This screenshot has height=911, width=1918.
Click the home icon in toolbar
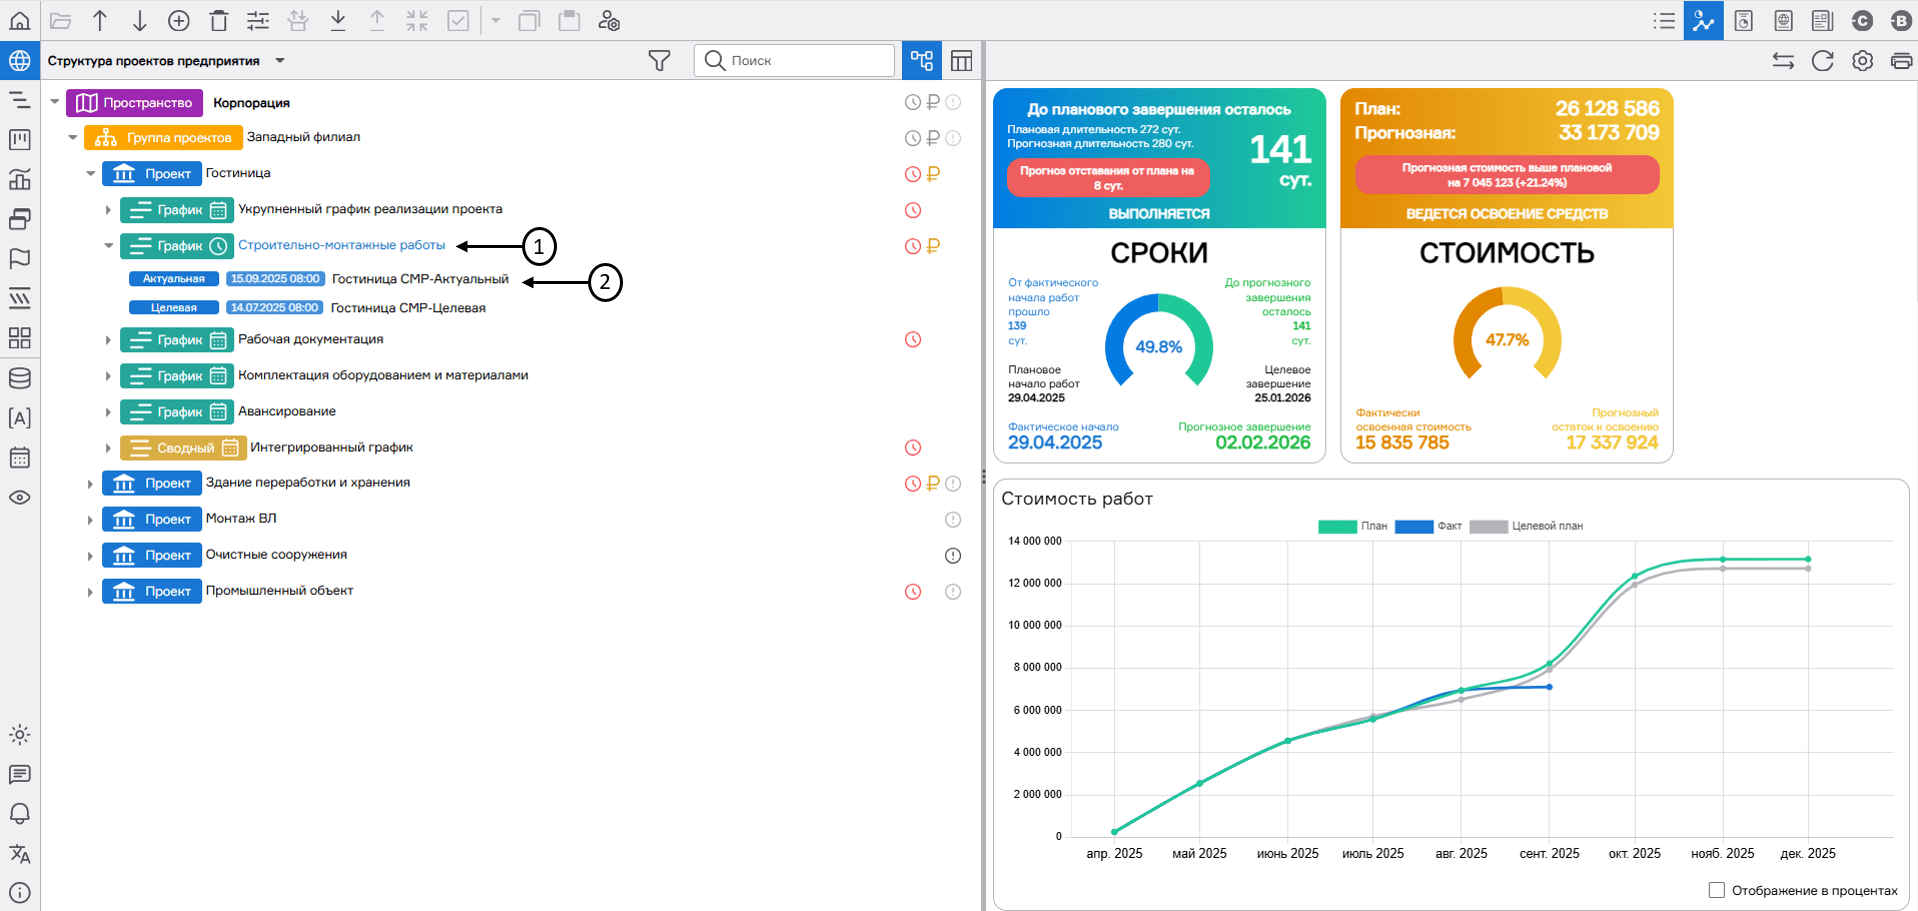pyautogui.click(x=20, y=21)
